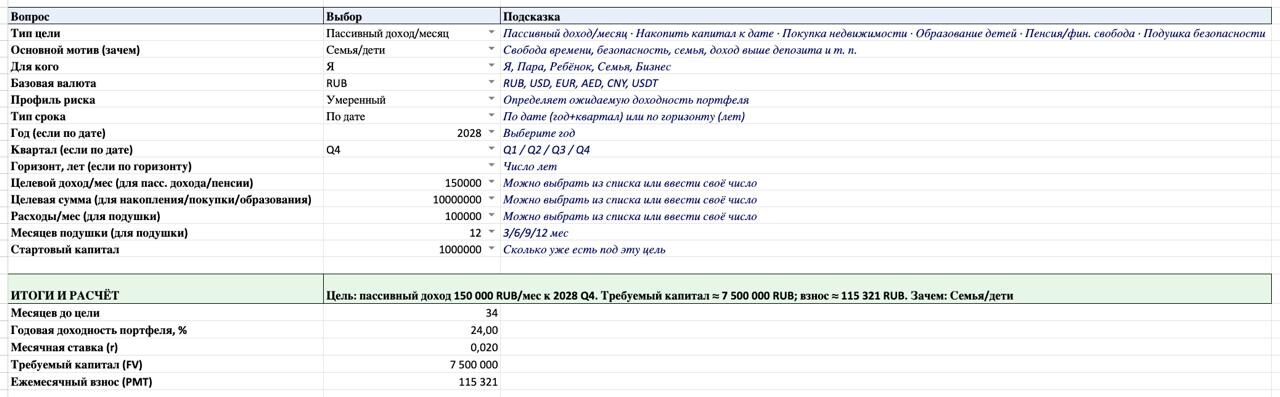Open dropdown arrow for Квартал row
Screen dimensions: 1280x397
click(491, 149)
